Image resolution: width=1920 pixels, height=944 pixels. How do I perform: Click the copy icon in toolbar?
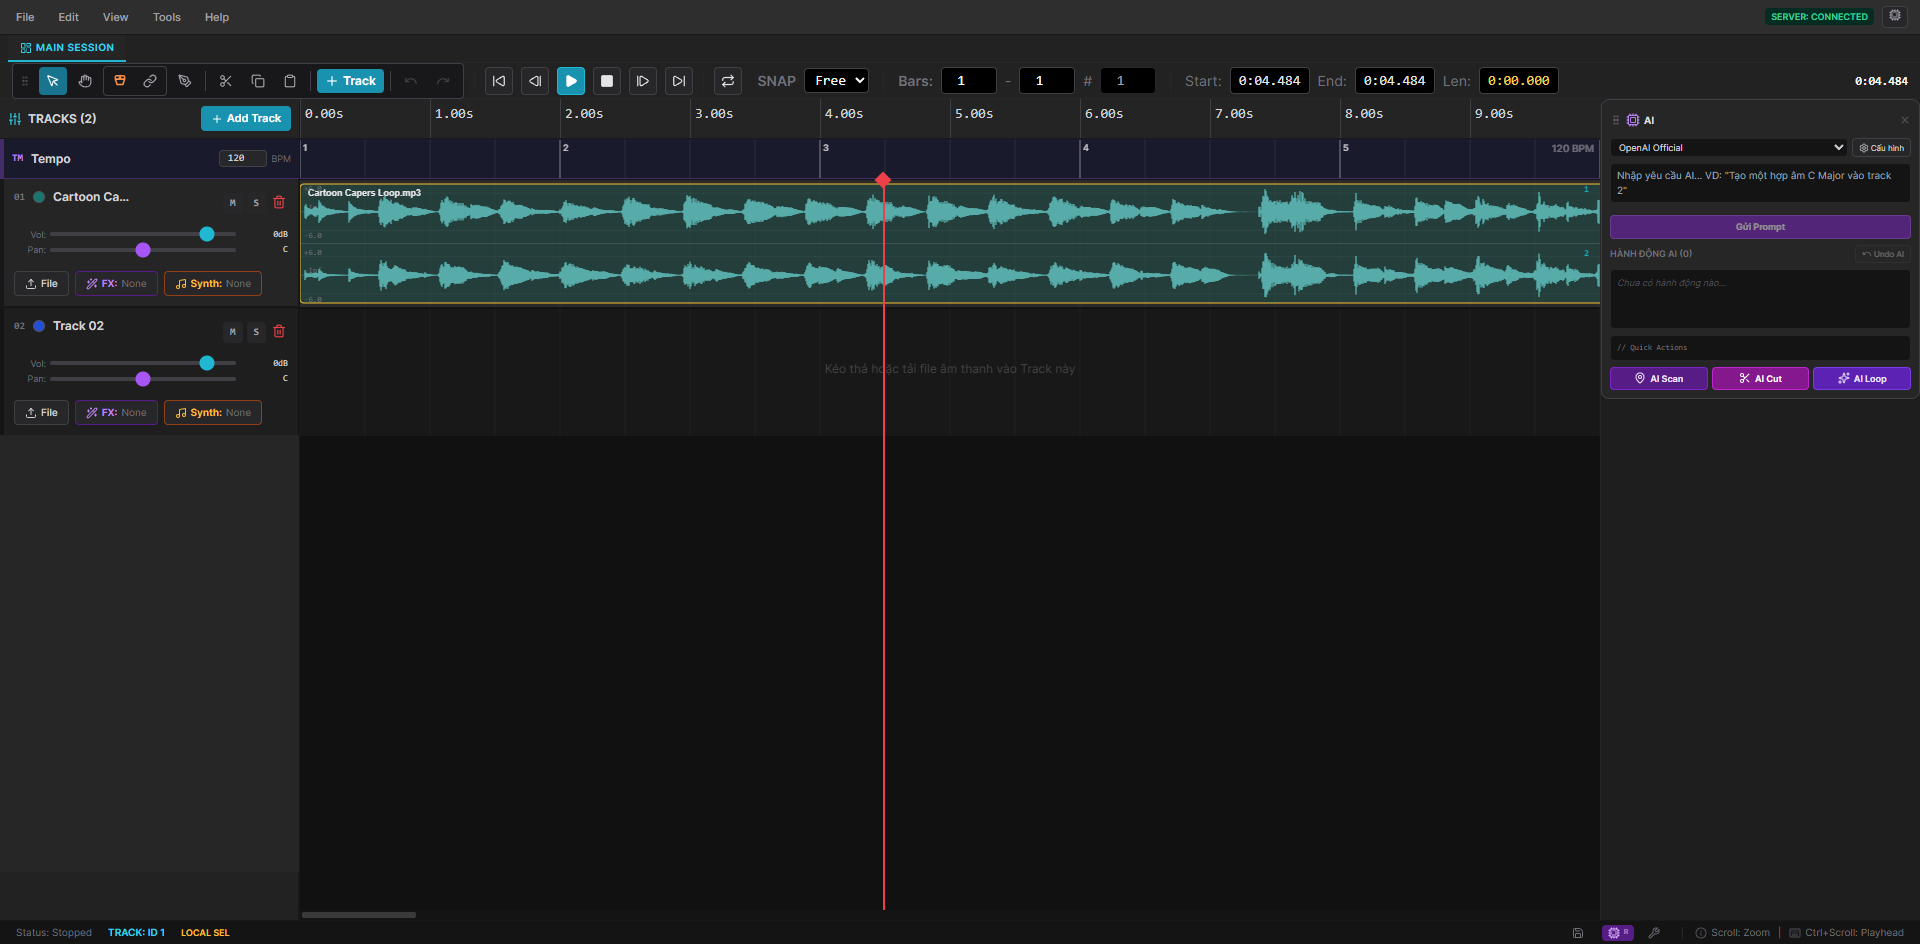258,81
